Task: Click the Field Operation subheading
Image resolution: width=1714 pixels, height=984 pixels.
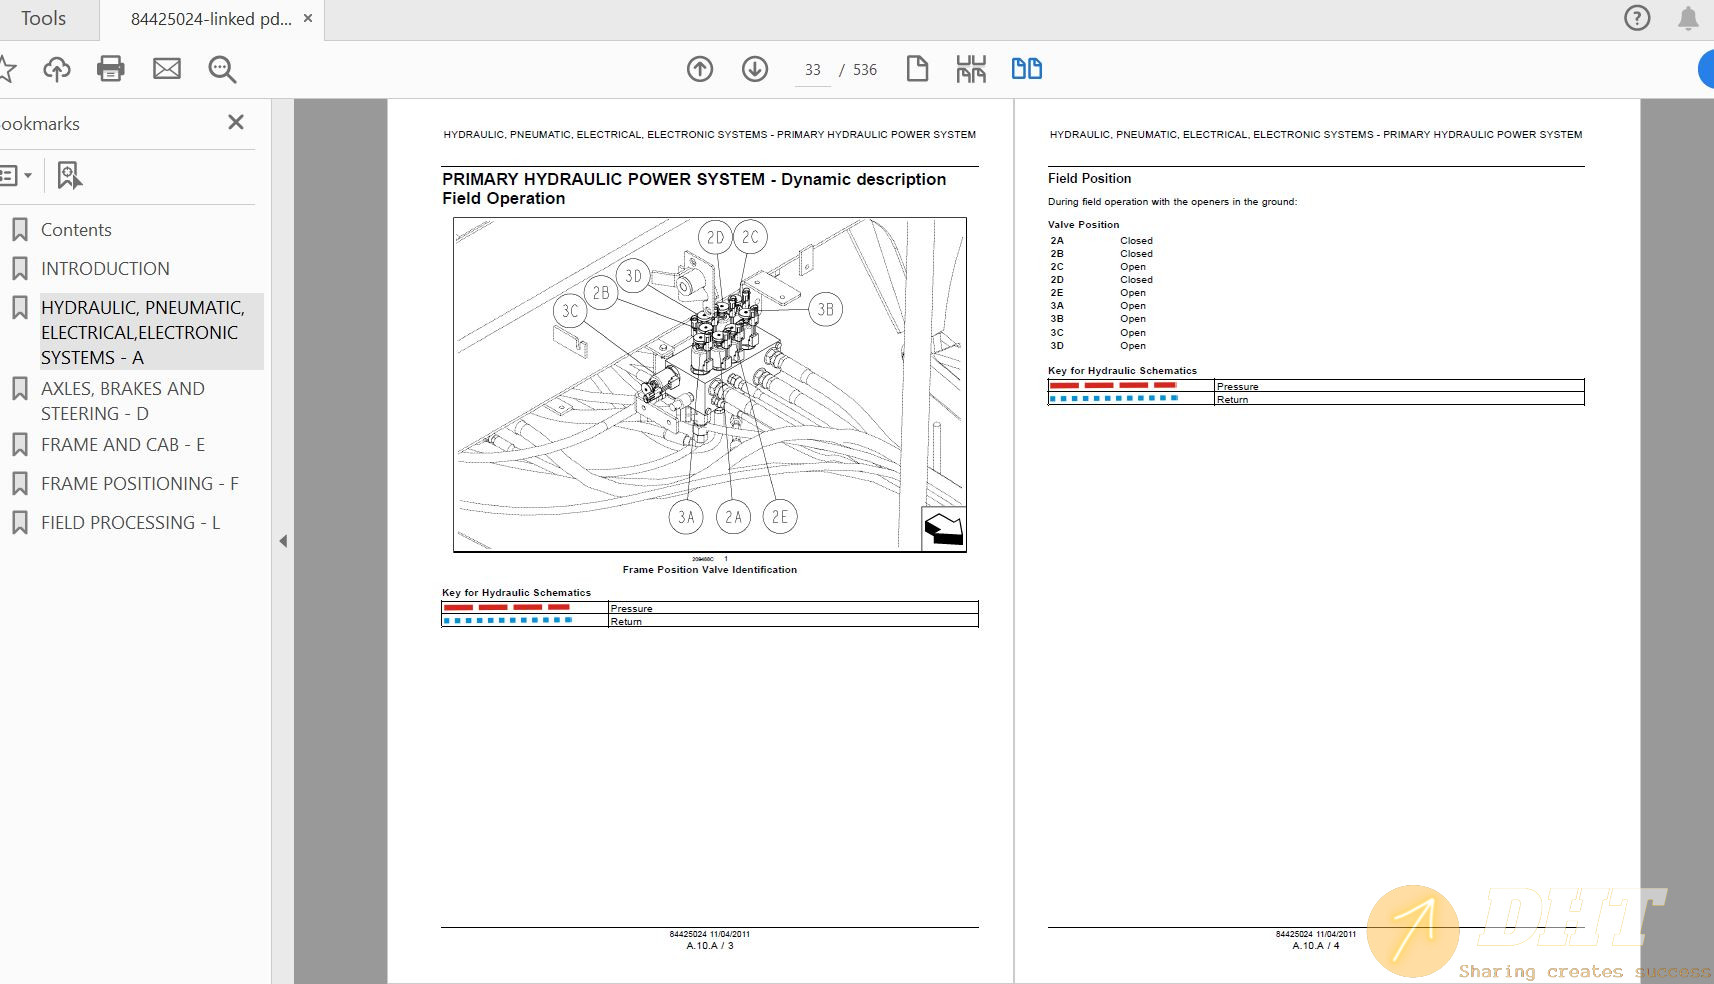Action: click(x=504, y=198)
